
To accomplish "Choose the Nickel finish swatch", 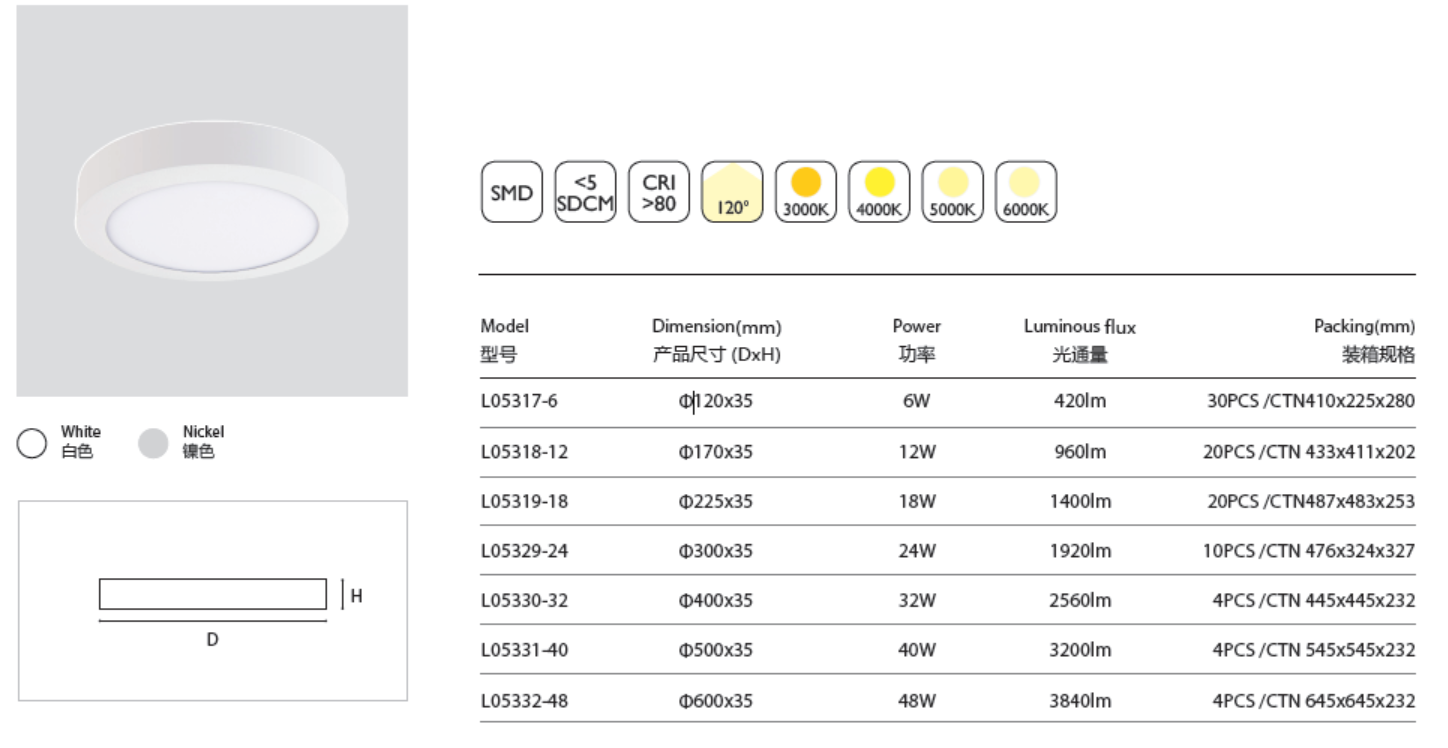I will [x=153, y=443].
